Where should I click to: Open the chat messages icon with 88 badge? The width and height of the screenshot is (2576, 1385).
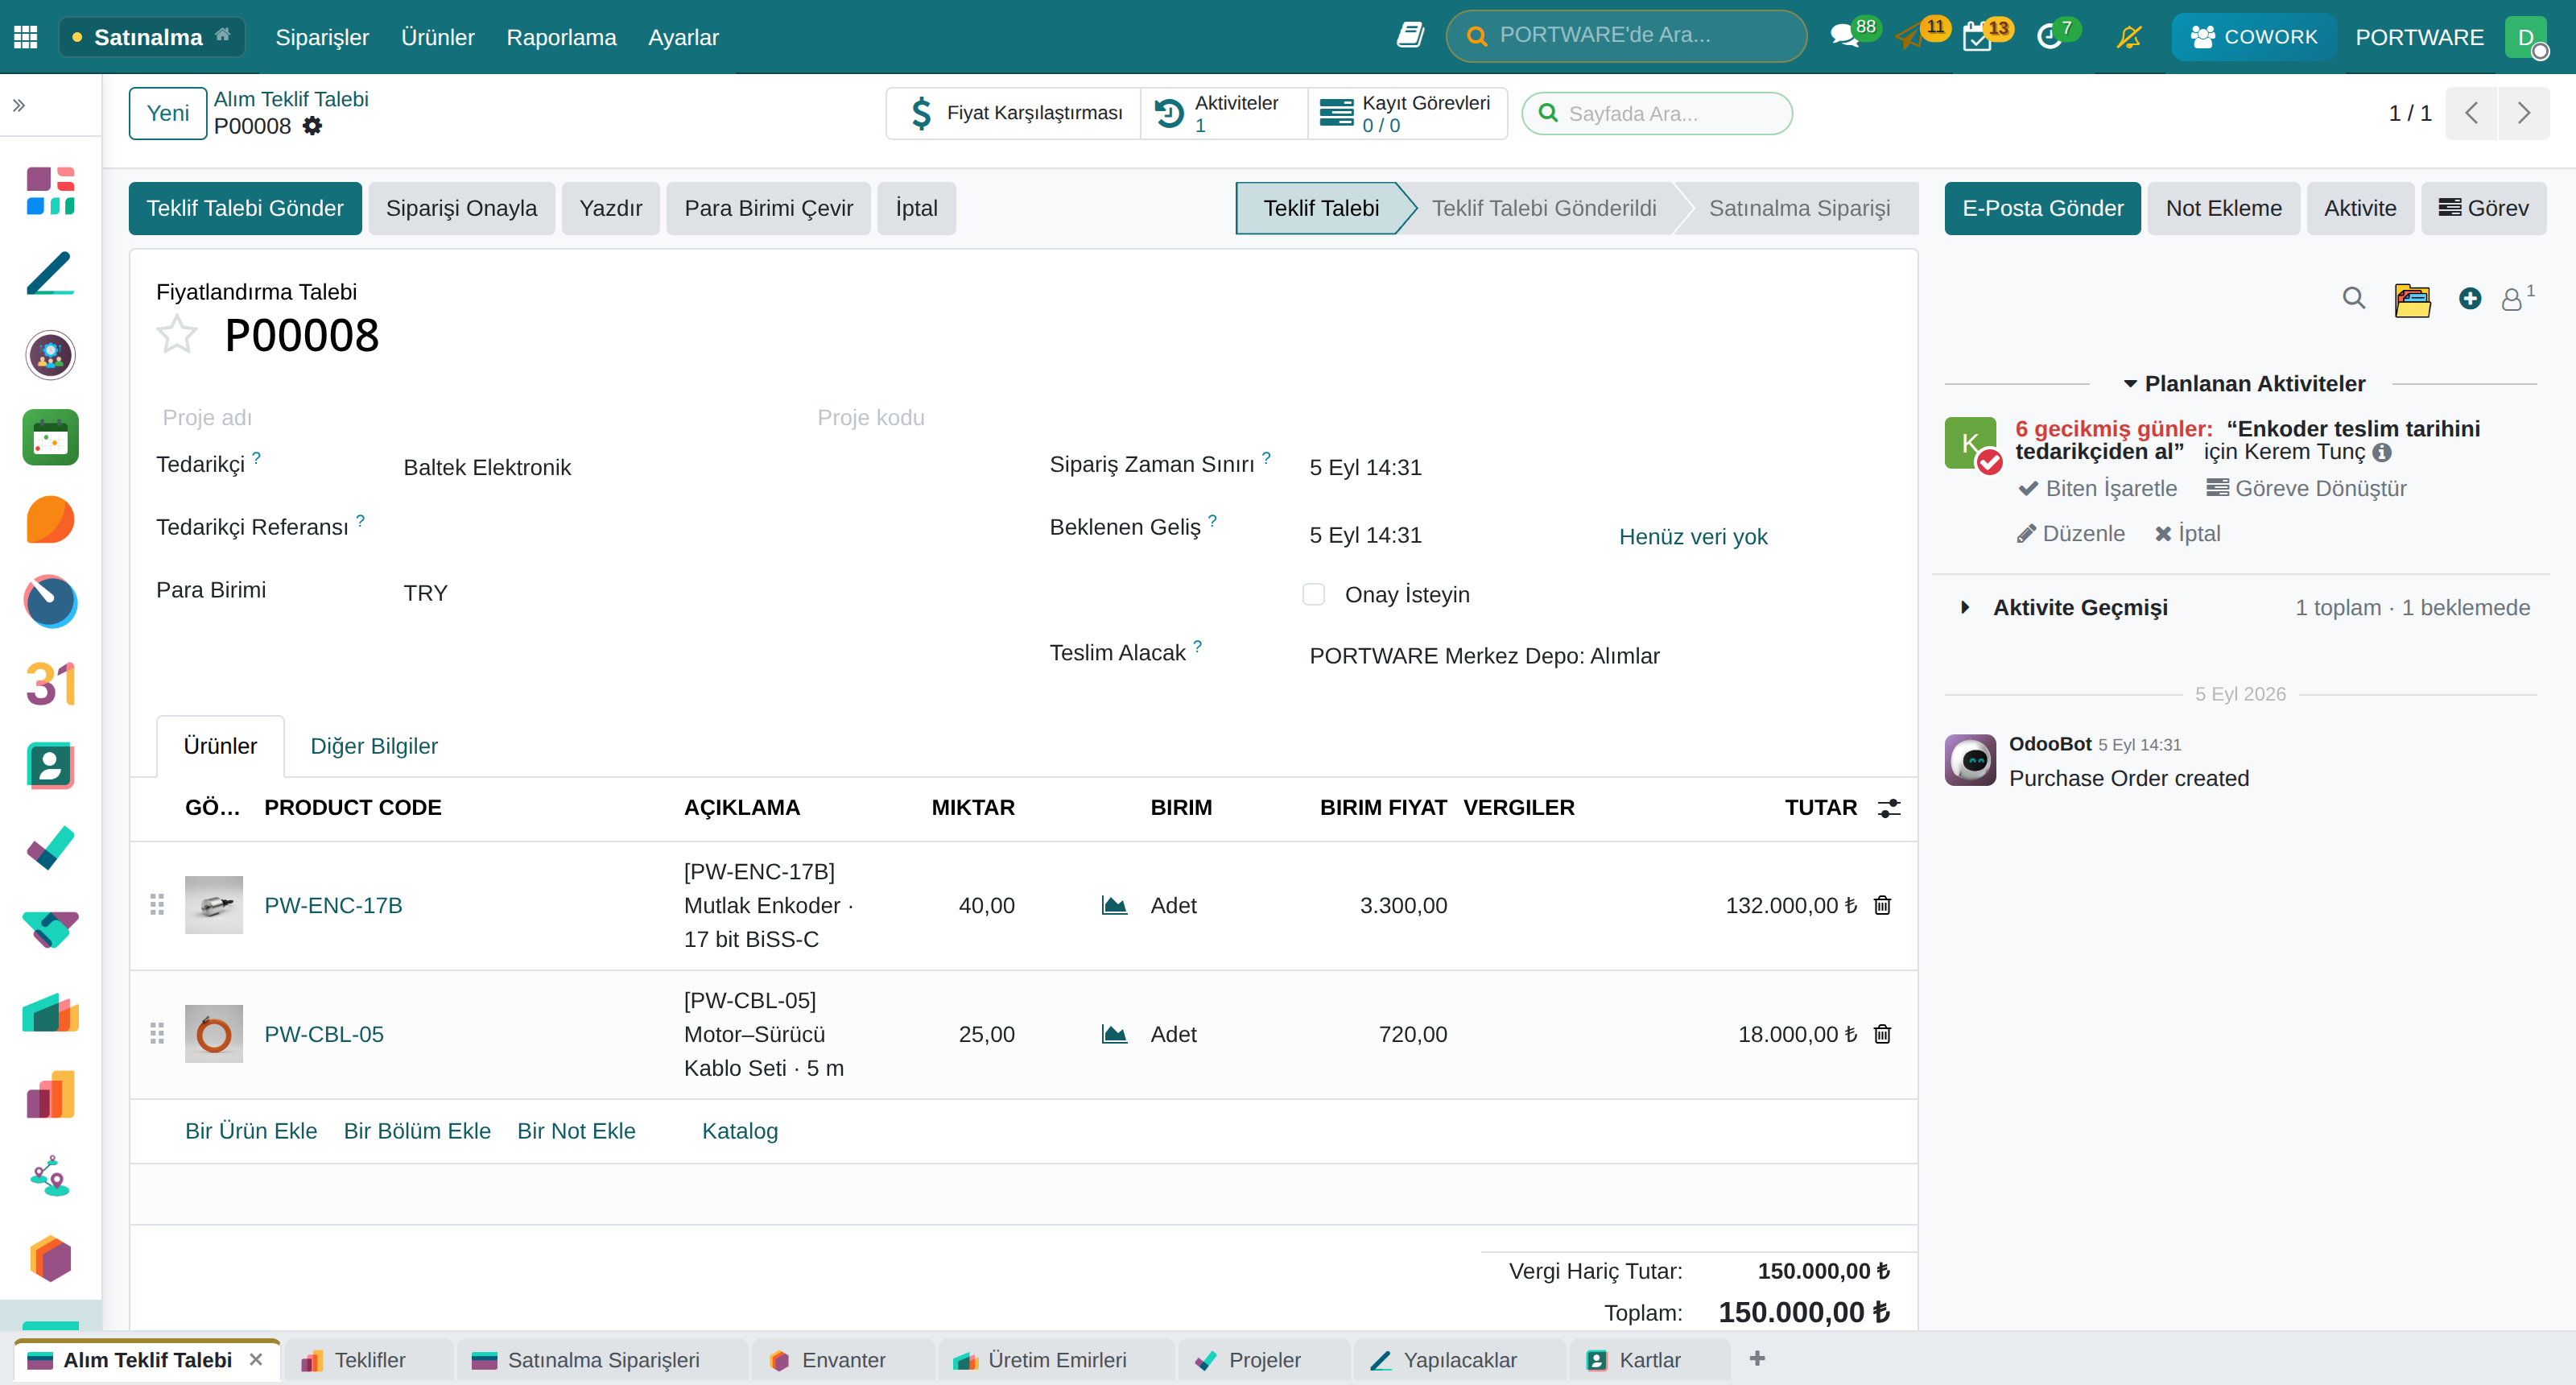pos(1845,37)
